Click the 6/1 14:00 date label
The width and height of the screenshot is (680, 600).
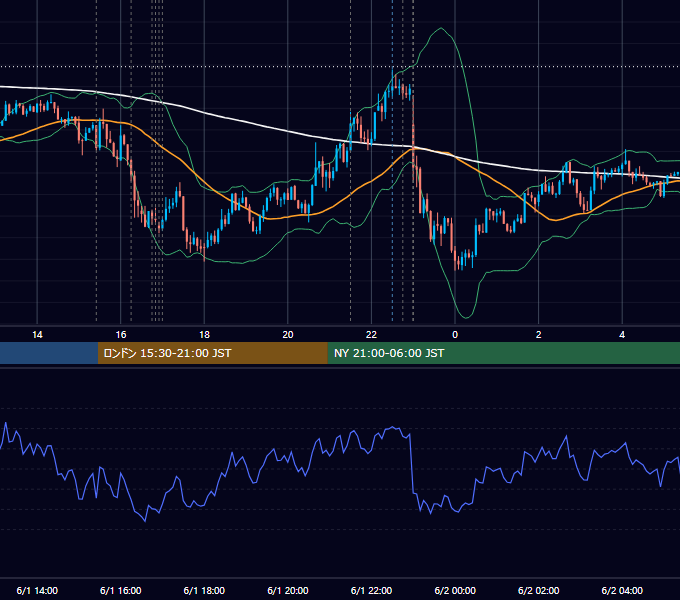pos(37,591)
